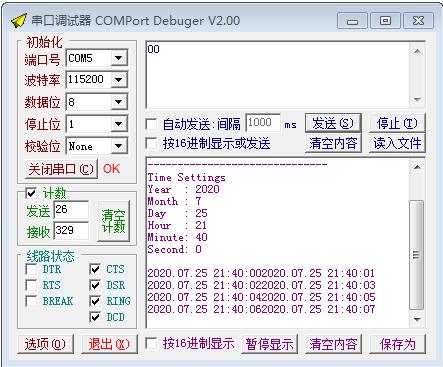Expand the 数据位 dropdown showing 8
The height and width of the screenshot is (367, 443).
(x=118, y=102)
